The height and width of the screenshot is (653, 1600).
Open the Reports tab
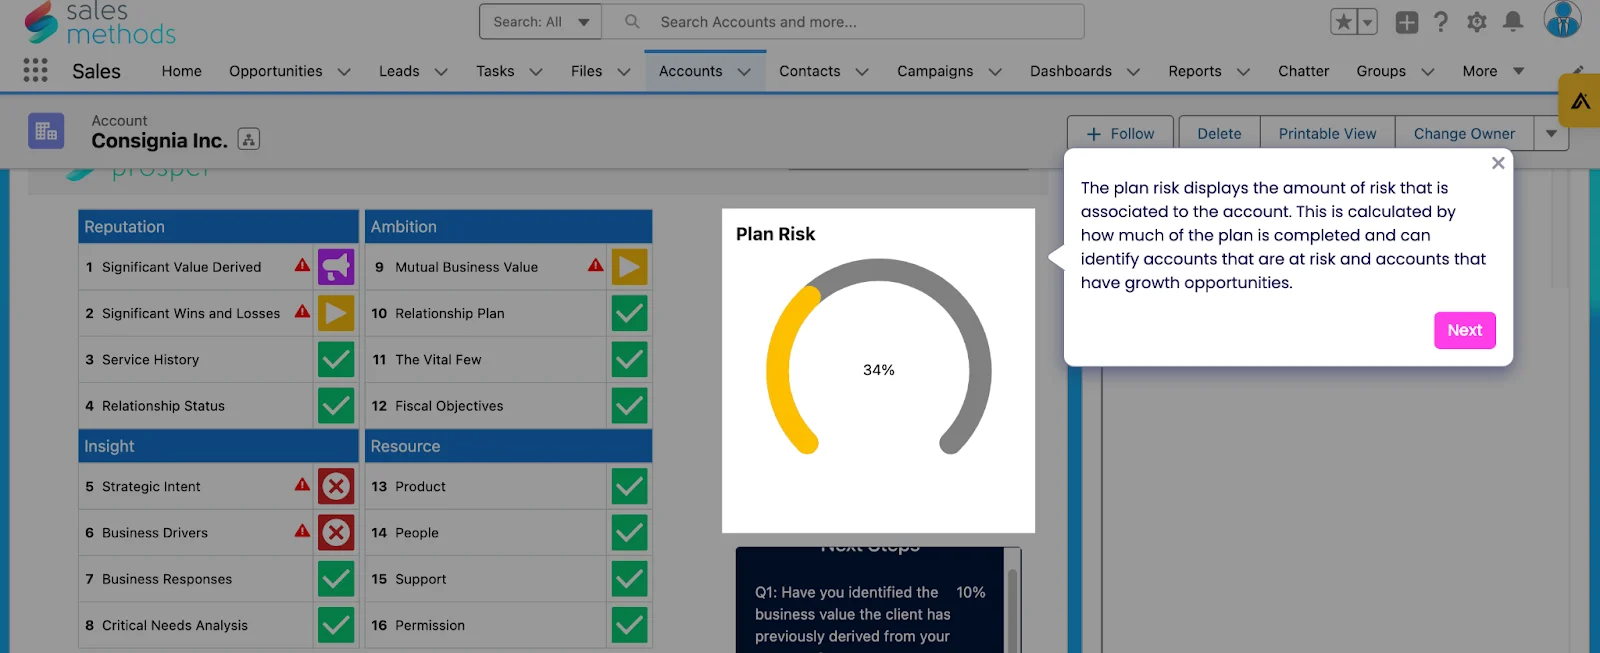pos(1195,71)
